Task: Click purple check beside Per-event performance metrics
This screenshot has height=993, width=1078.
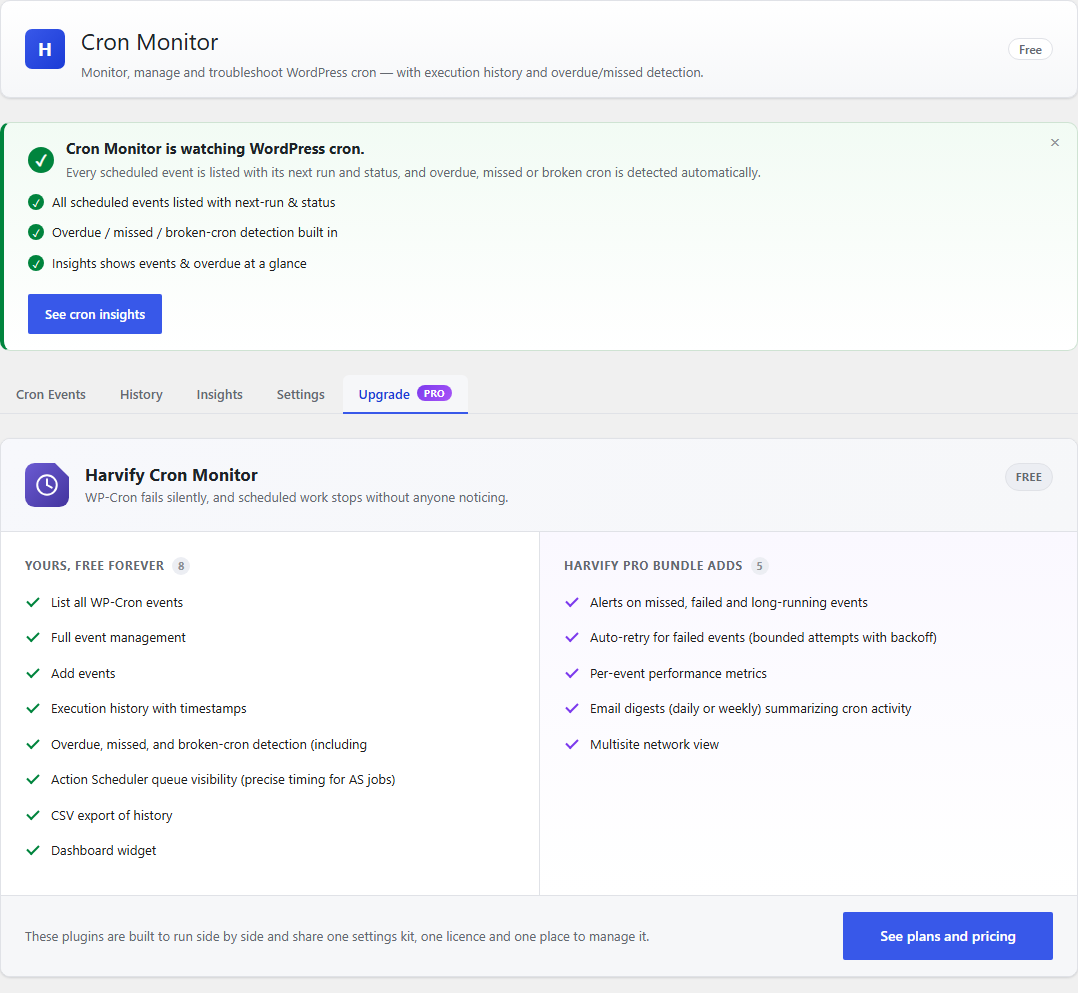Action: click(572, 673)
